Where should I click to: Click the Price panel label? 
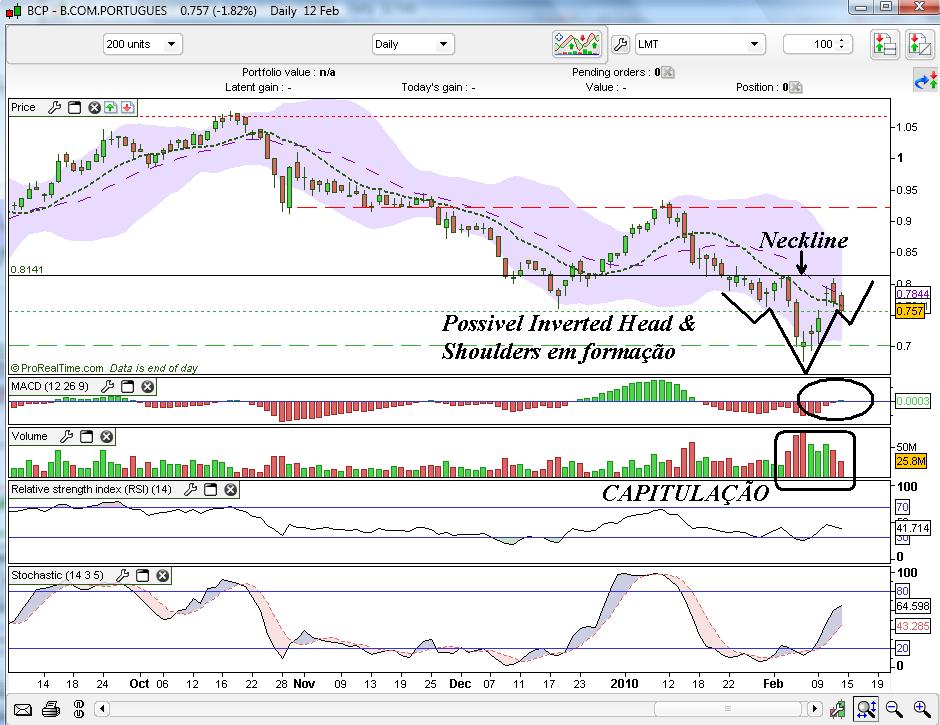point(23,107)
